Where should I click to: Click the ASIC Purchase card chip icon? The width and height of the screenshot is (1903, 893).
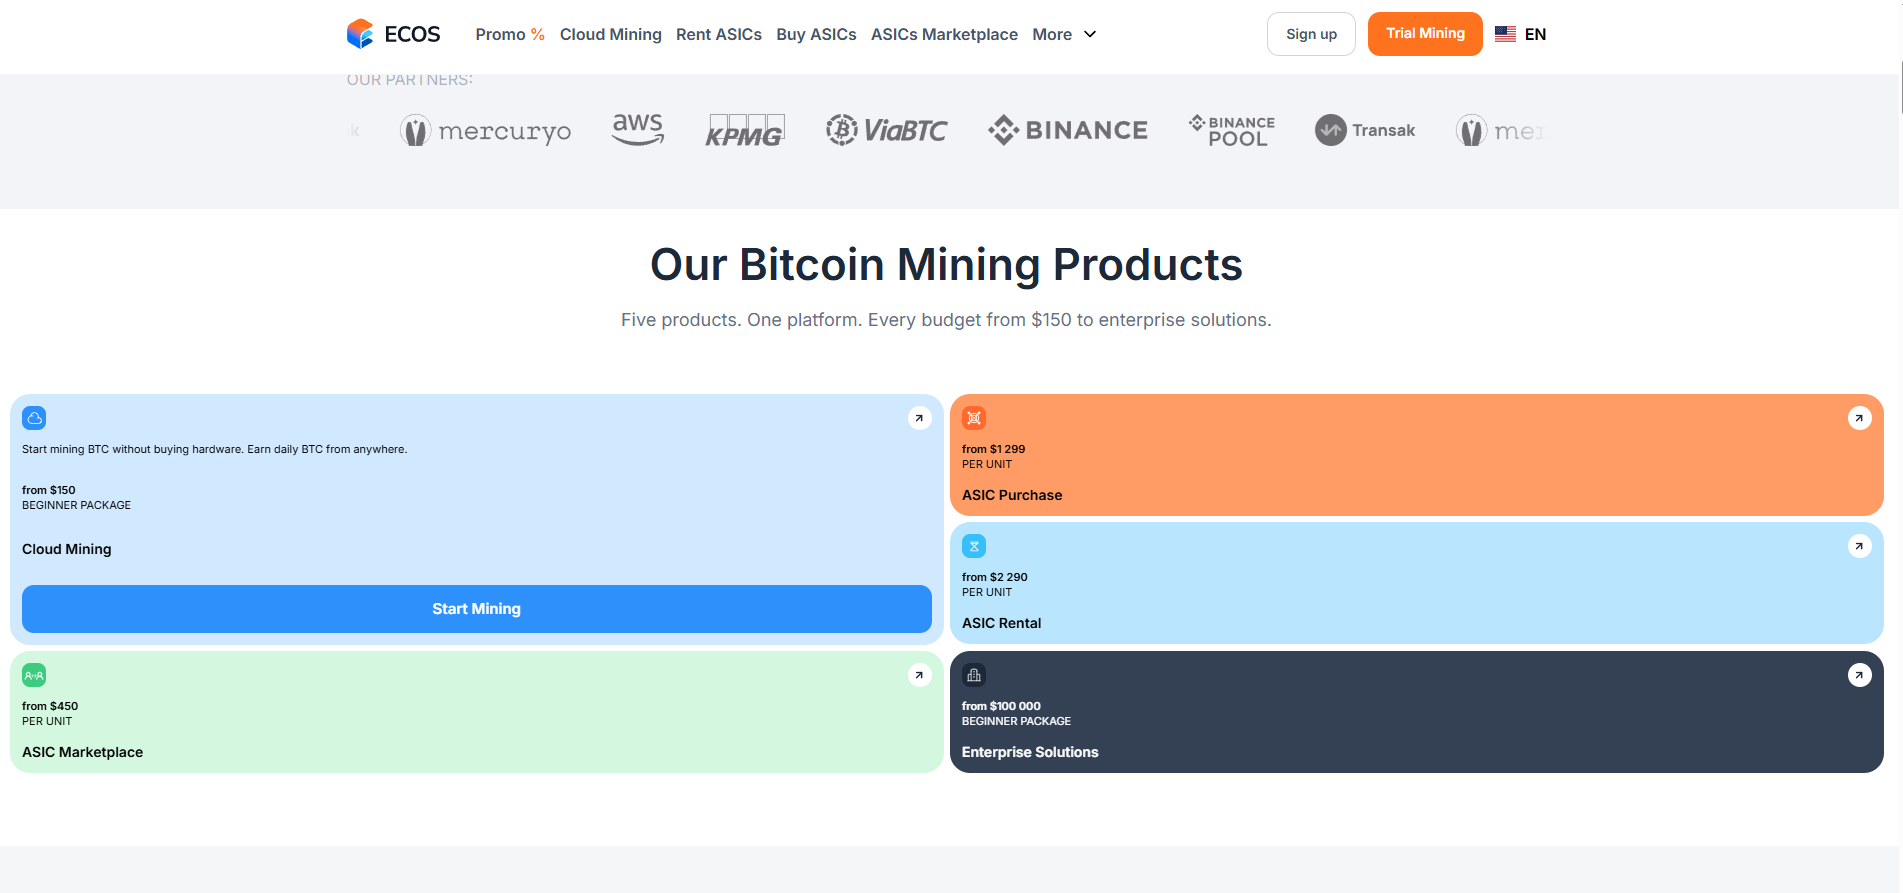point(973,418)
